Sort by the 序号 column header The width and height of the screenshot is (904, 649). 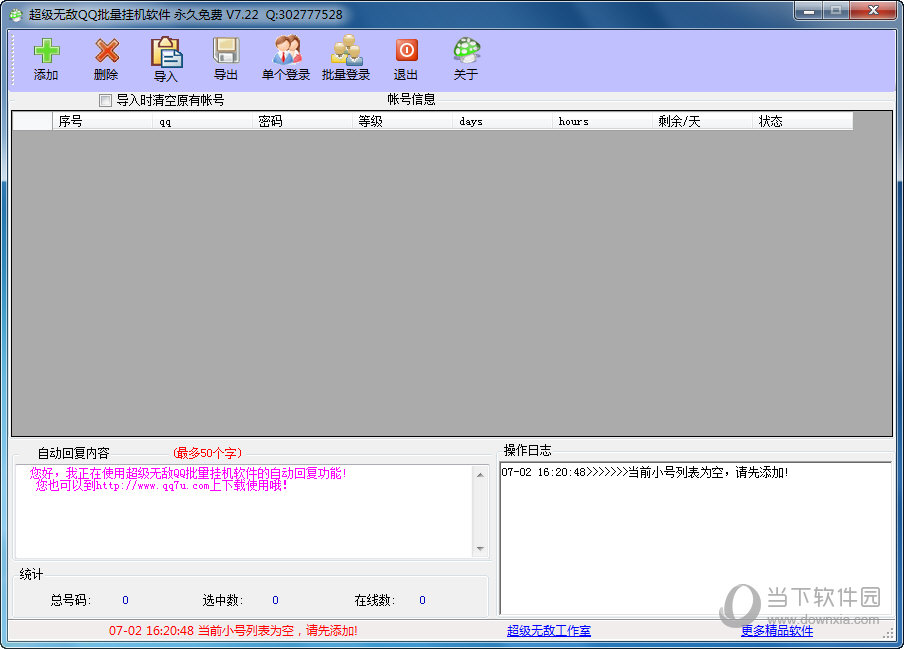point(103,121)
